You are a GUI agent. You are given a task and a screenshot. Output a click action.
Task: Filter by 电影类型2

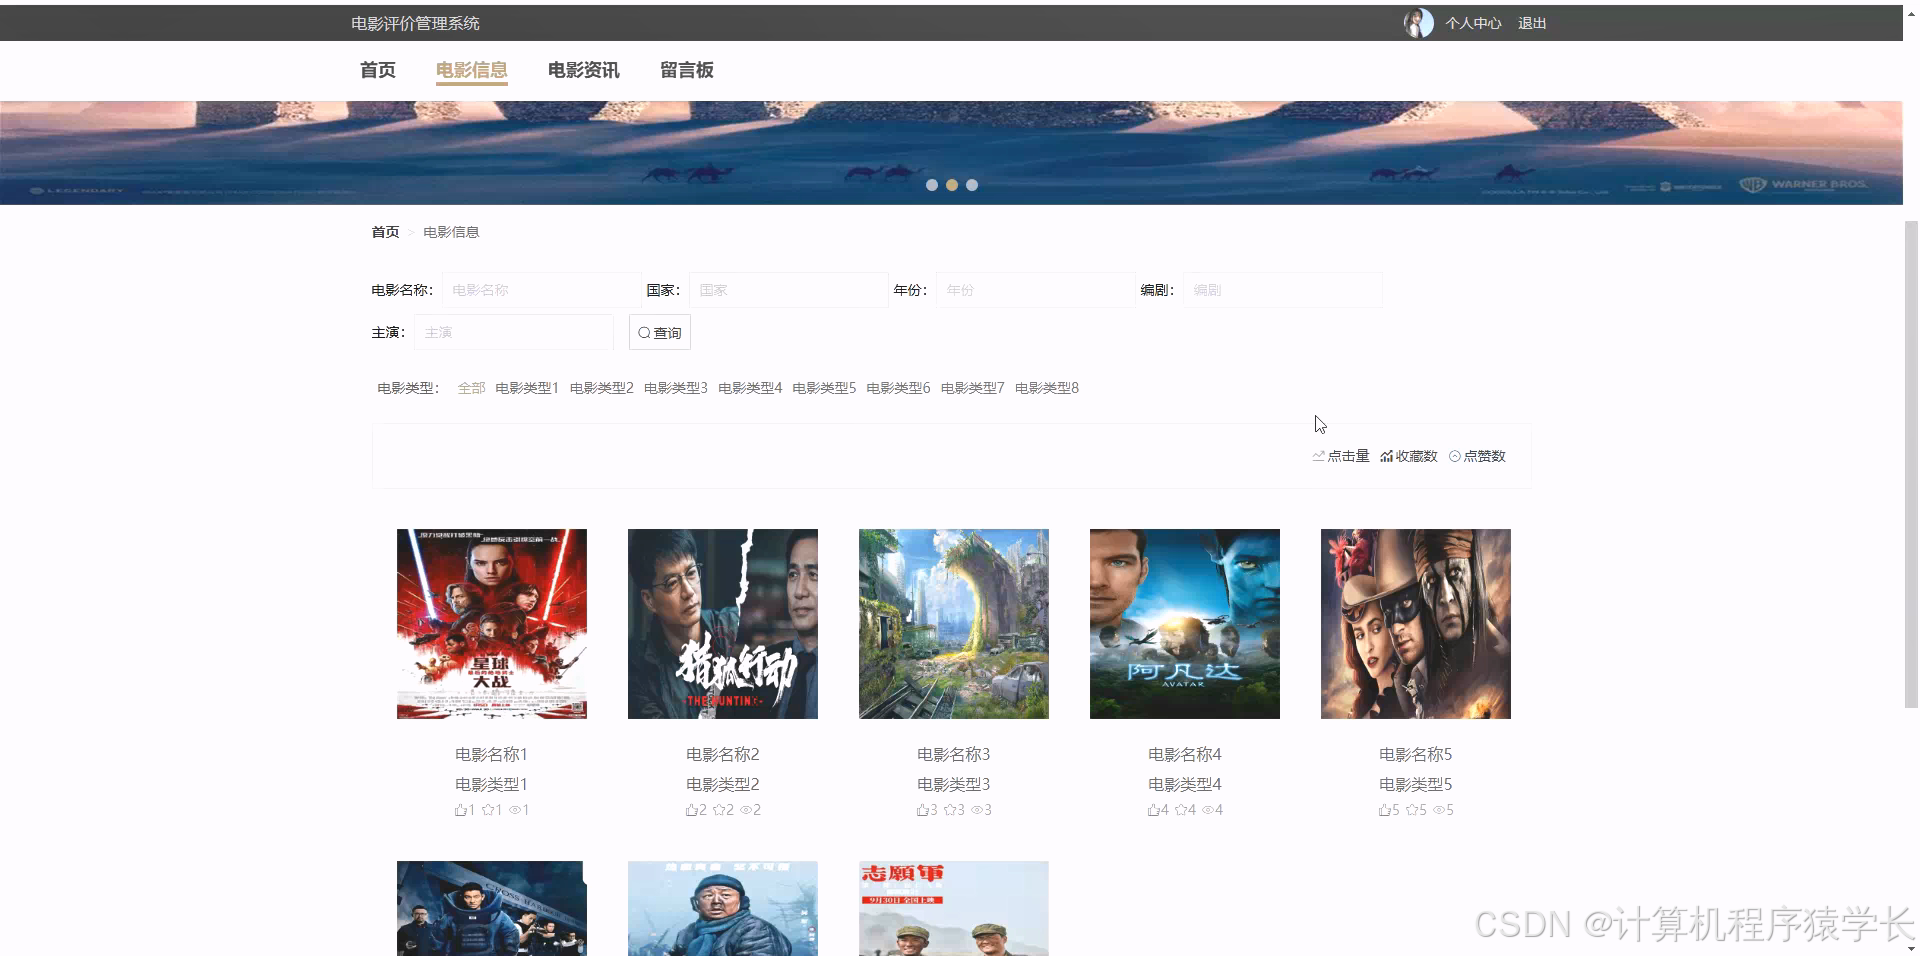click(x=601, y=388)
